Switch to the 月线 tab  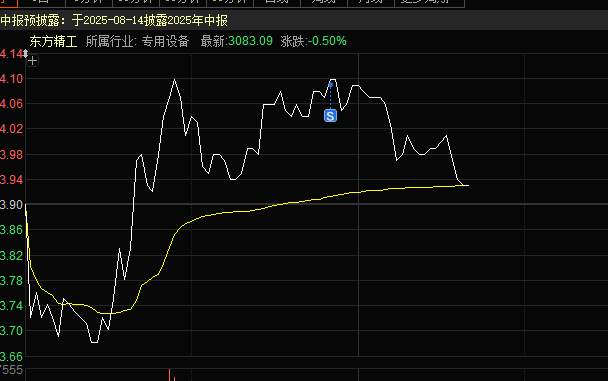point(371,2)
